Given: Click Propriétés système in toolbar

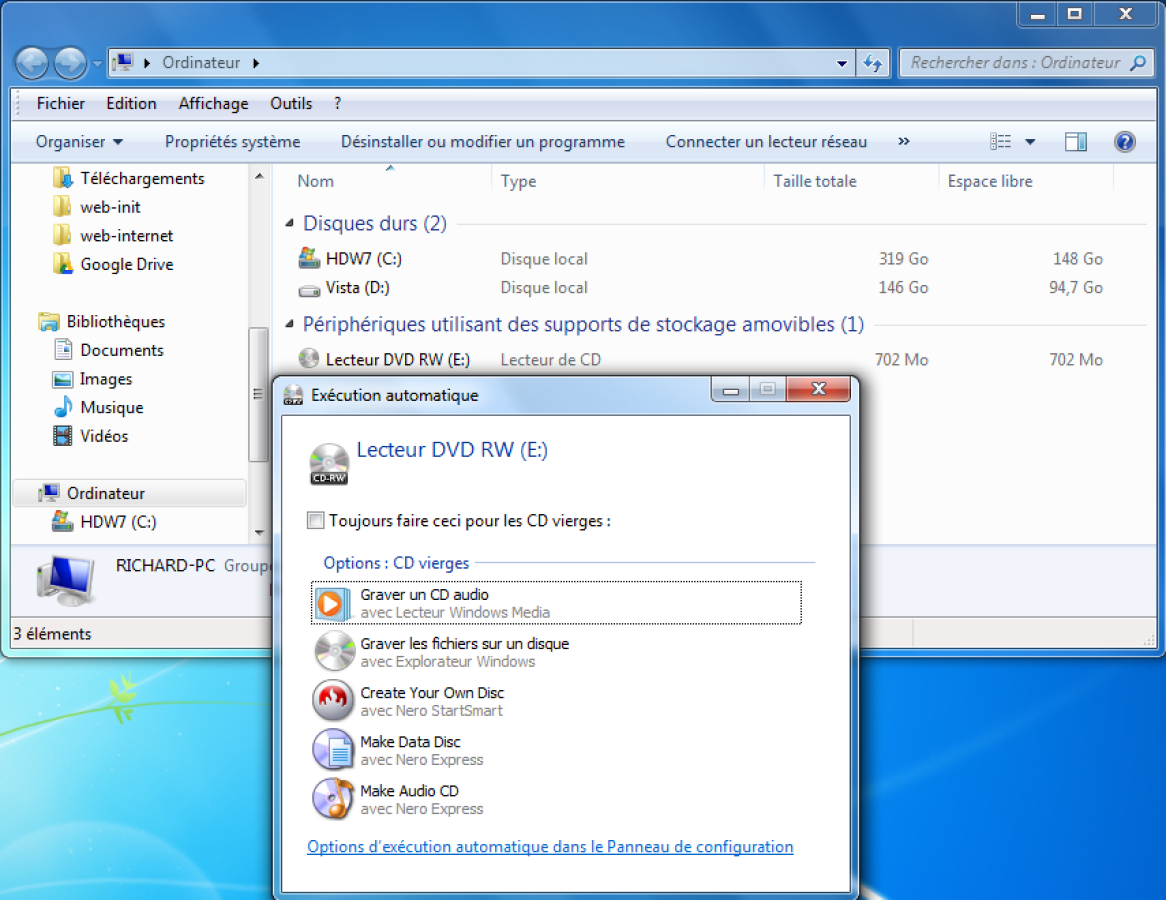Looking at the screenshot, I should [x=232, y=141].
